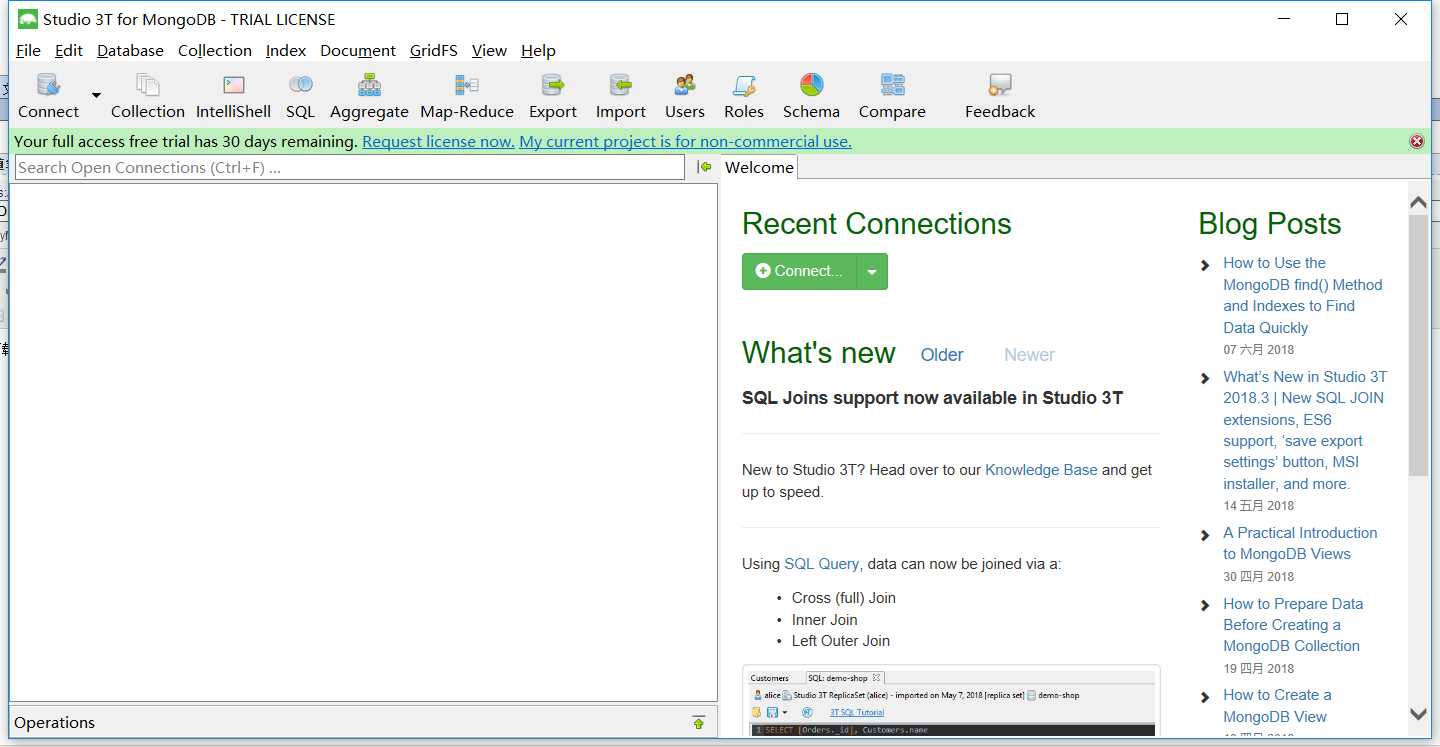
Task: Click the scrollbar up arrow
Action: pos(1418,203)
